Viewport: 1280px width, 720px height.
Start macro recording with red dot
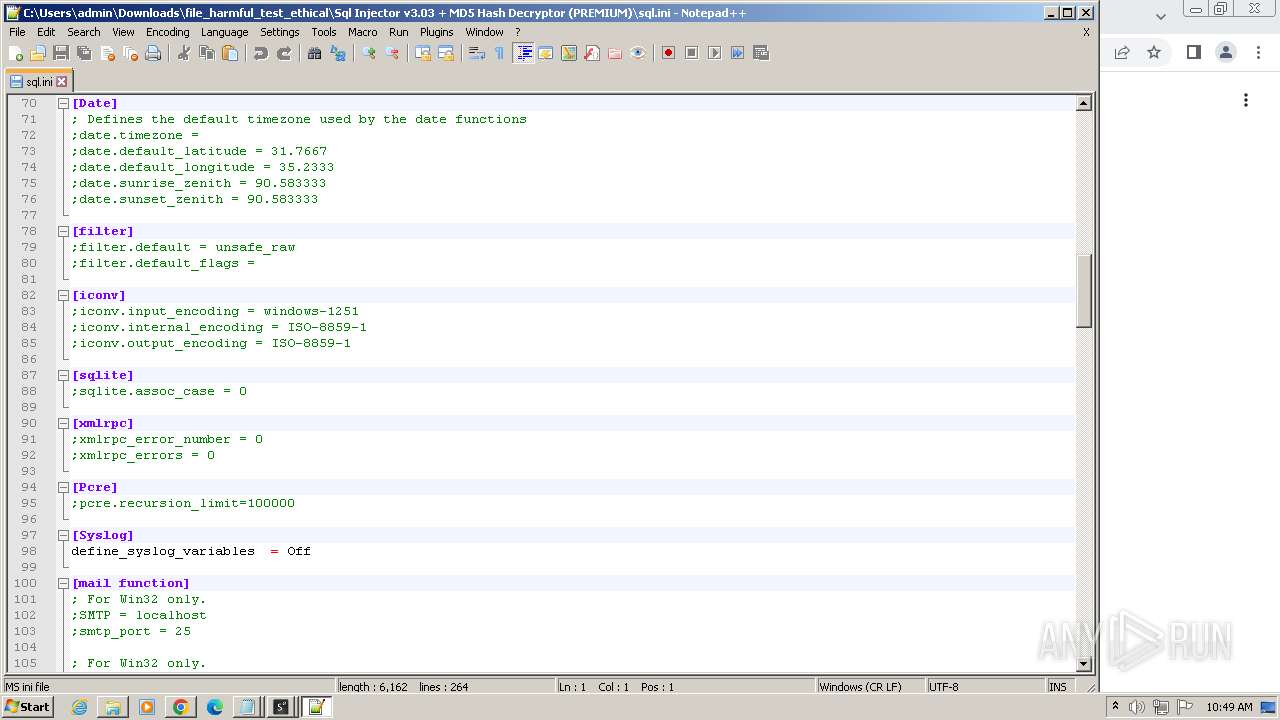(668, 53)
